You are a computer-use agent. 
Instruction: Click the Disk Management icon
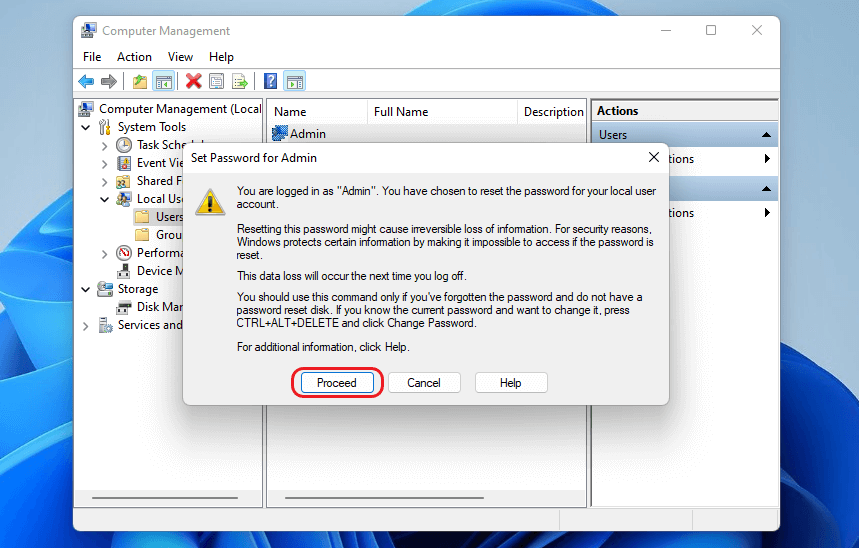(124, 307)
